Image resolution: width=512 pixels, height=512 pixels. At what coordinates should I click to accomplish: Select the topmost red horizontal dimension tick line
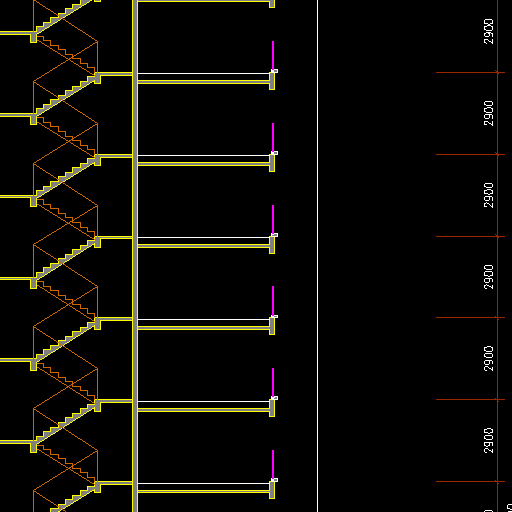[x=470, y=72]
